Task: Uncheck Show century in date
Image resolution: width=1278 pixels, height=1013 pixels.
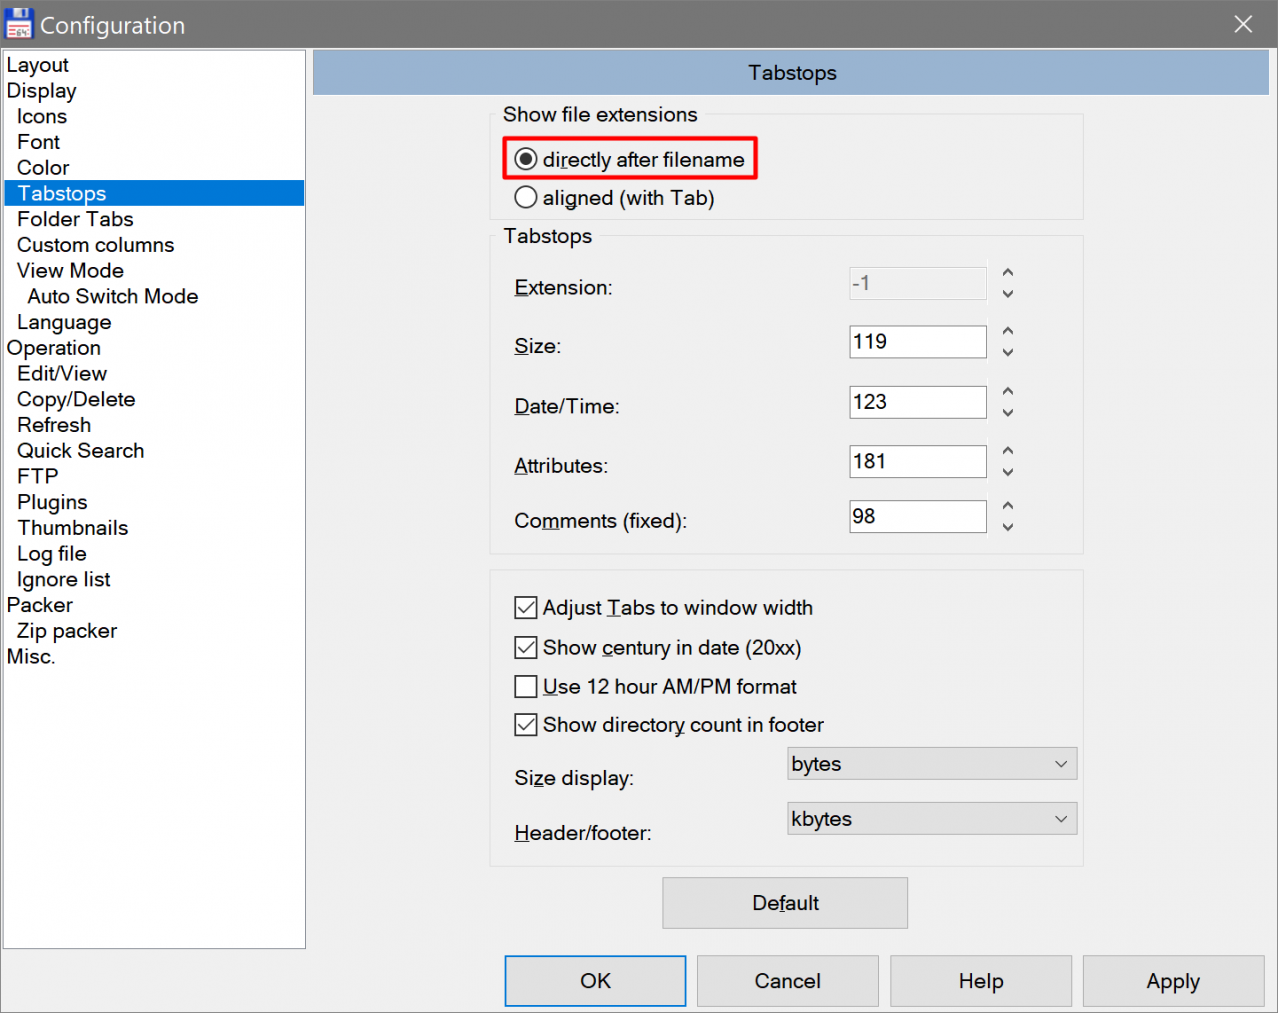Action: (x=526, y=648)
